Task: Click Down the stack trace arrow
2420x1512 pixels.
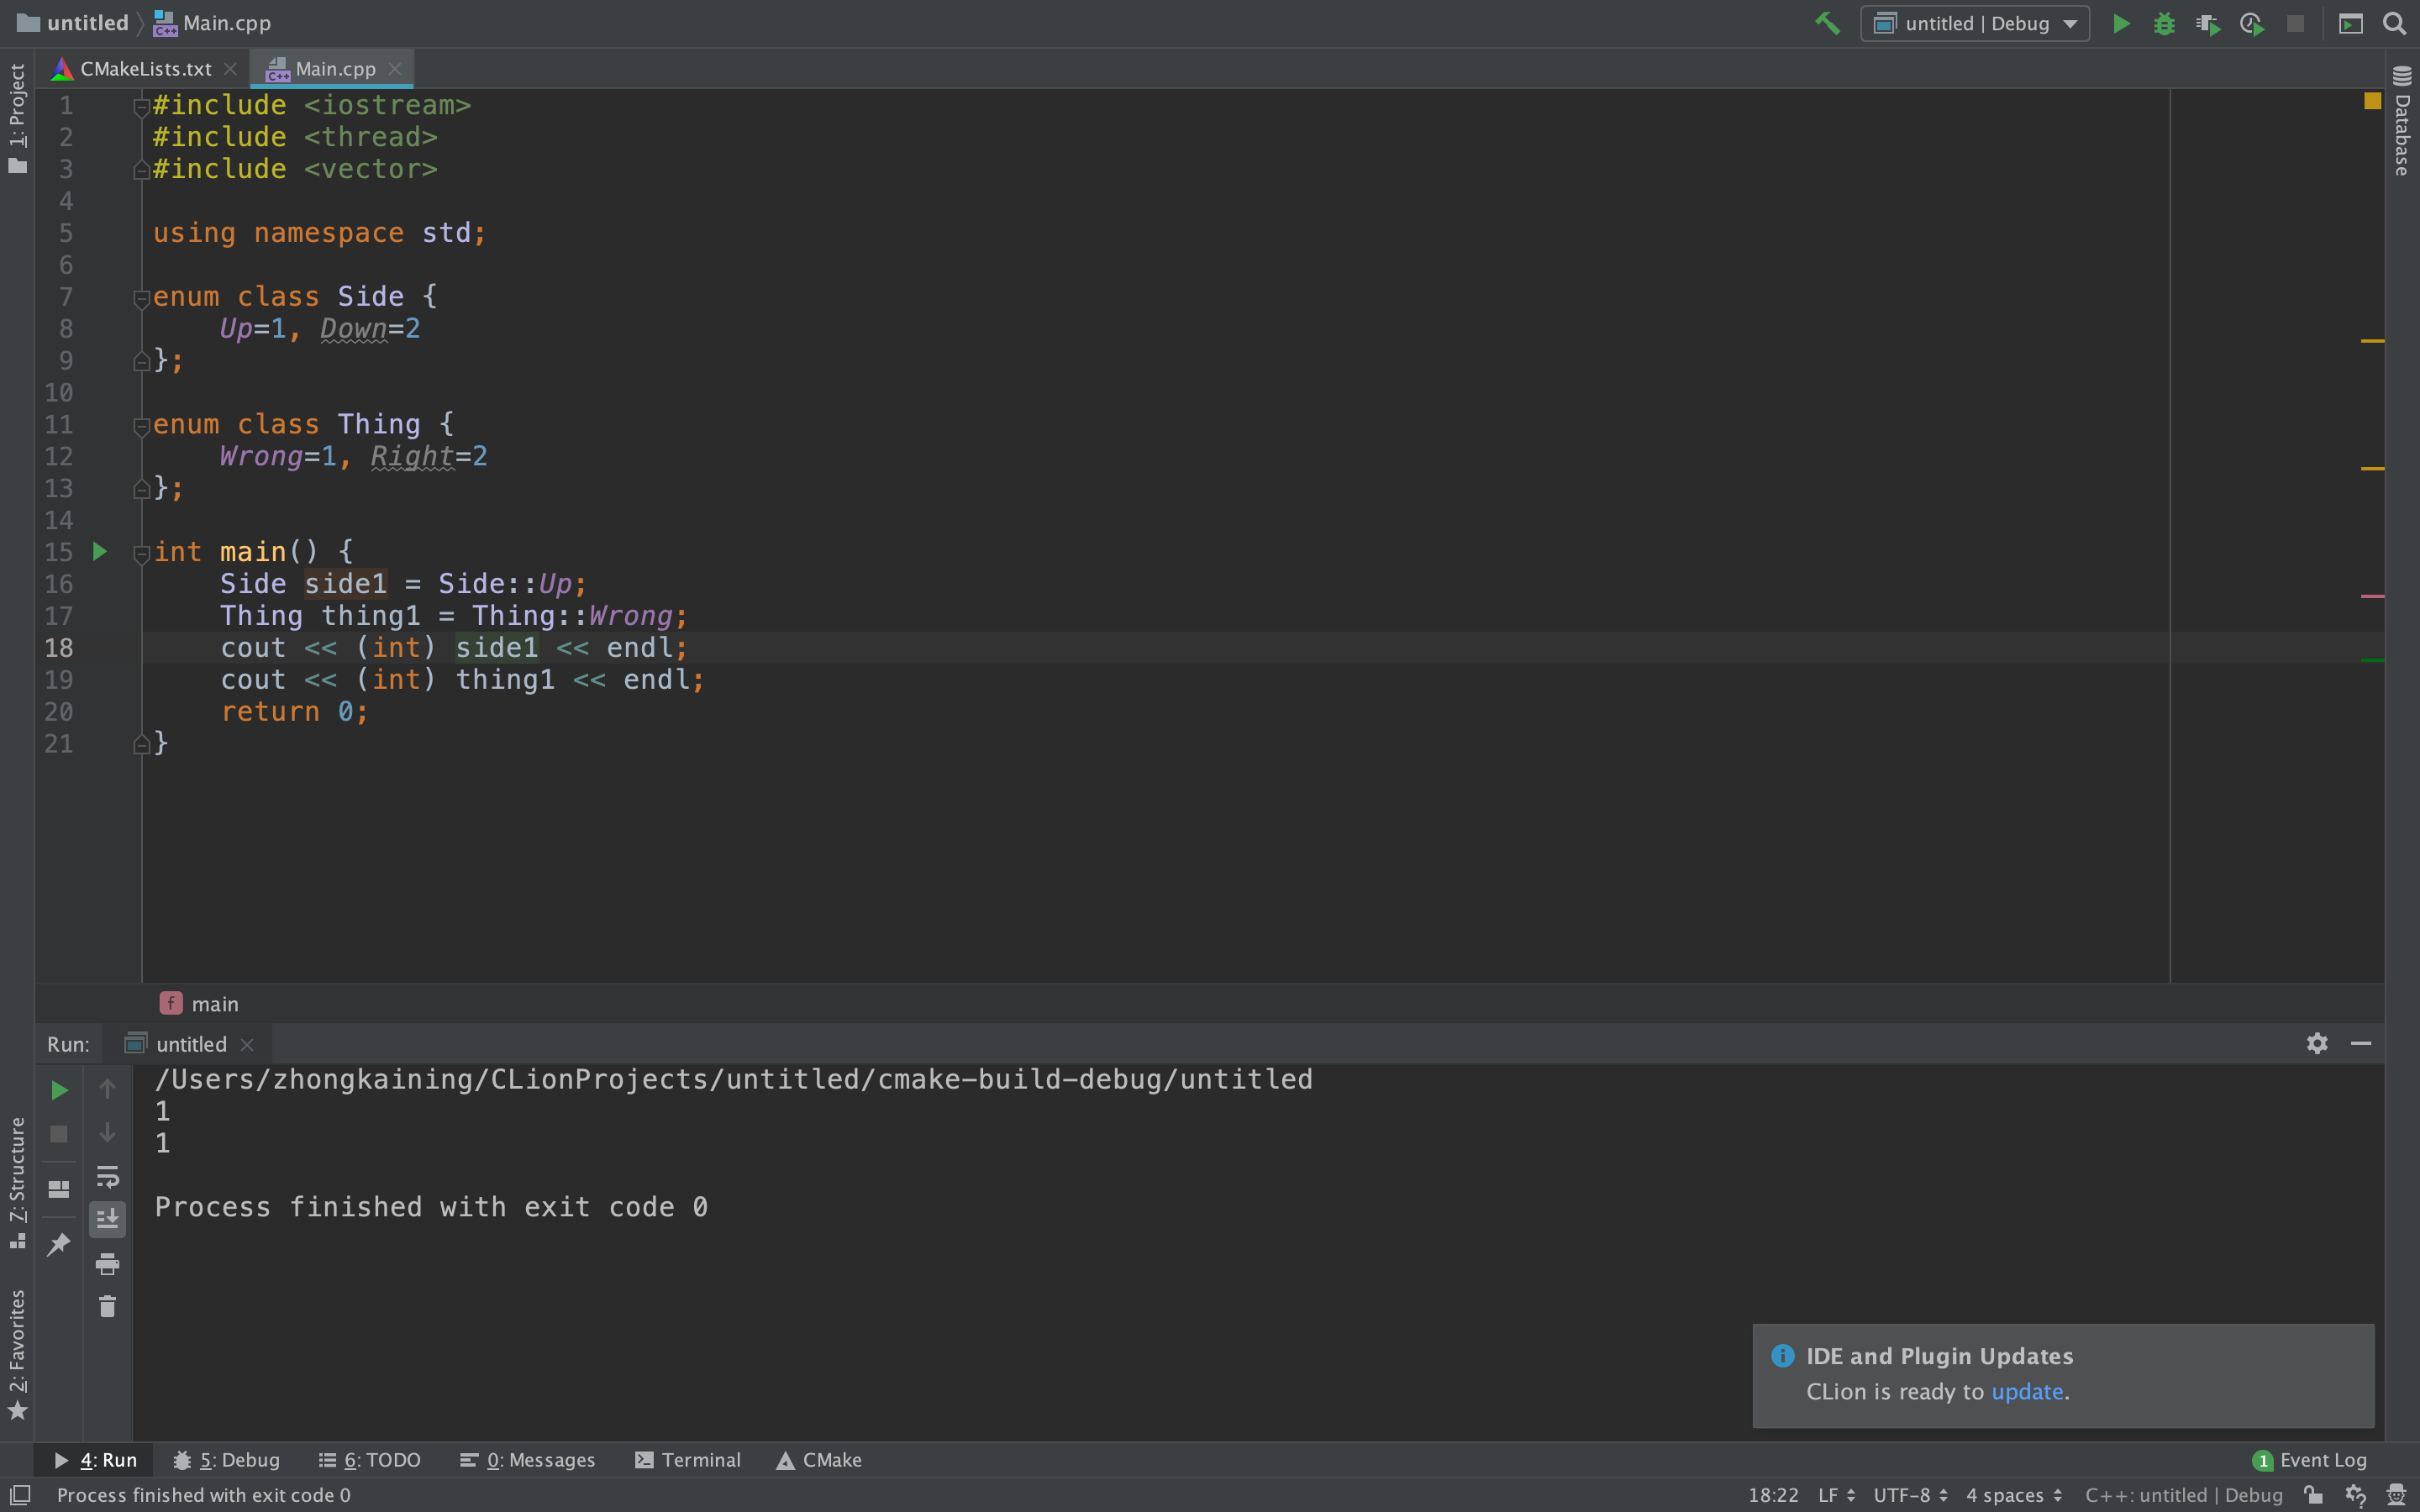Action: coord(107,1133)
